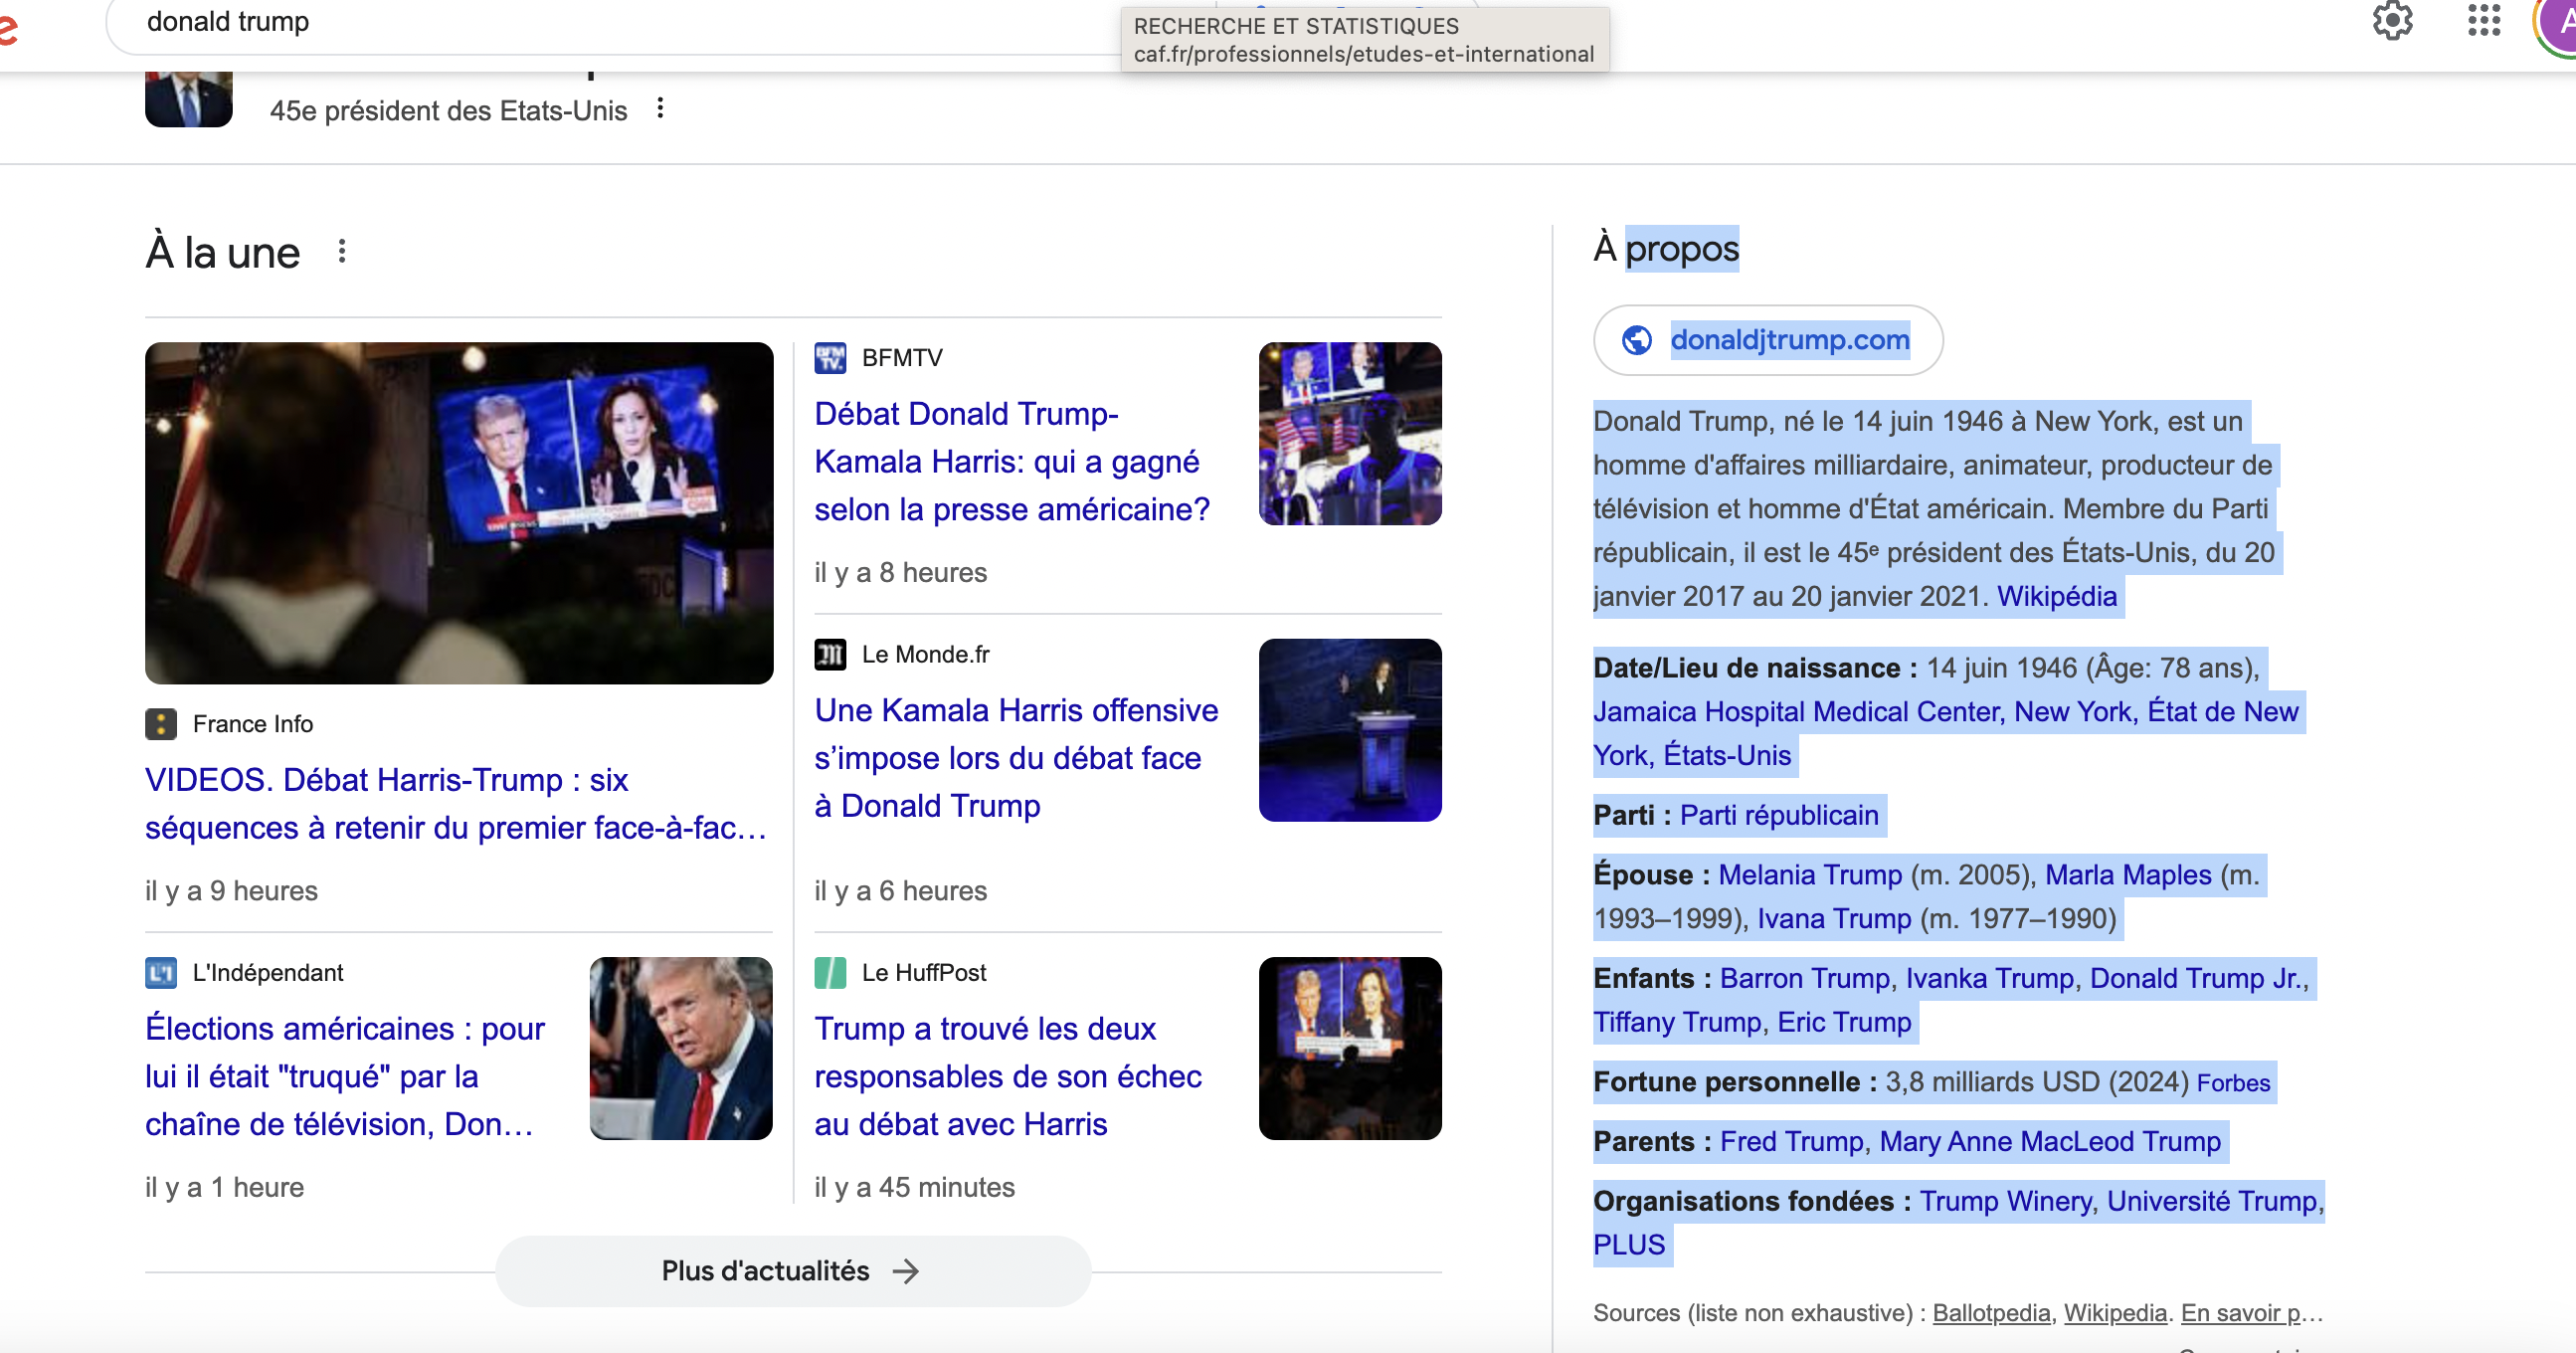Open Mary Anne MacLeod Trump link

click(2050, 1142)
